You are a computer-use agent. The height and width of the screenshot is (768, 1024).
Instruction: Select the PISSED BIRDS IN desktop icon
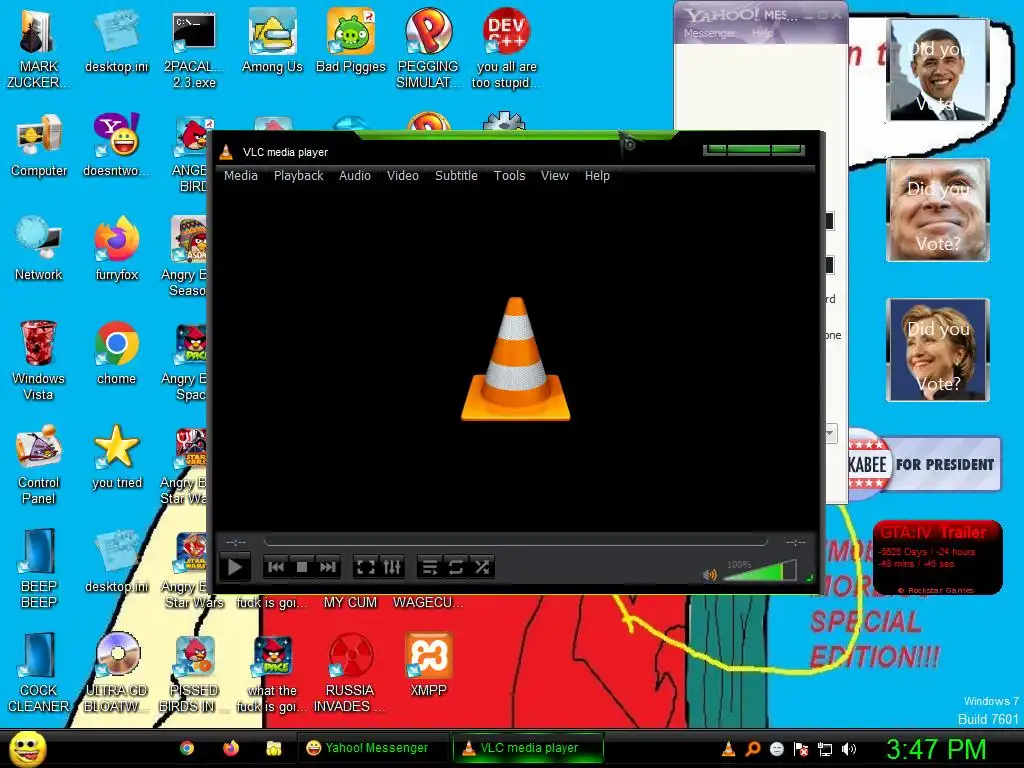(x=194, y=673)
